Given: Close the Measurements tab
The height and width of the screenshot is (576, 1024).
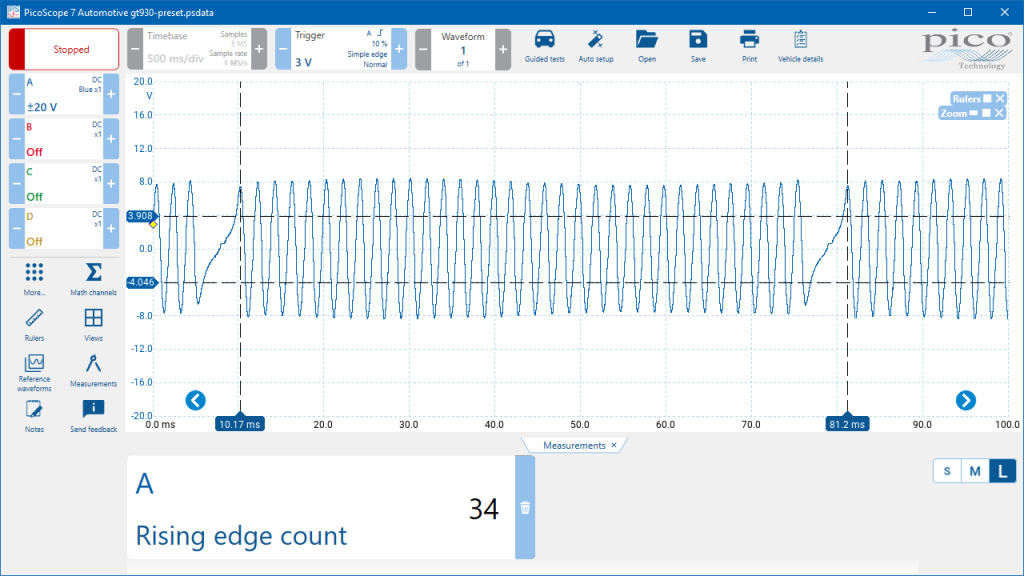Looking at the screenshot, I should [614, 445].
